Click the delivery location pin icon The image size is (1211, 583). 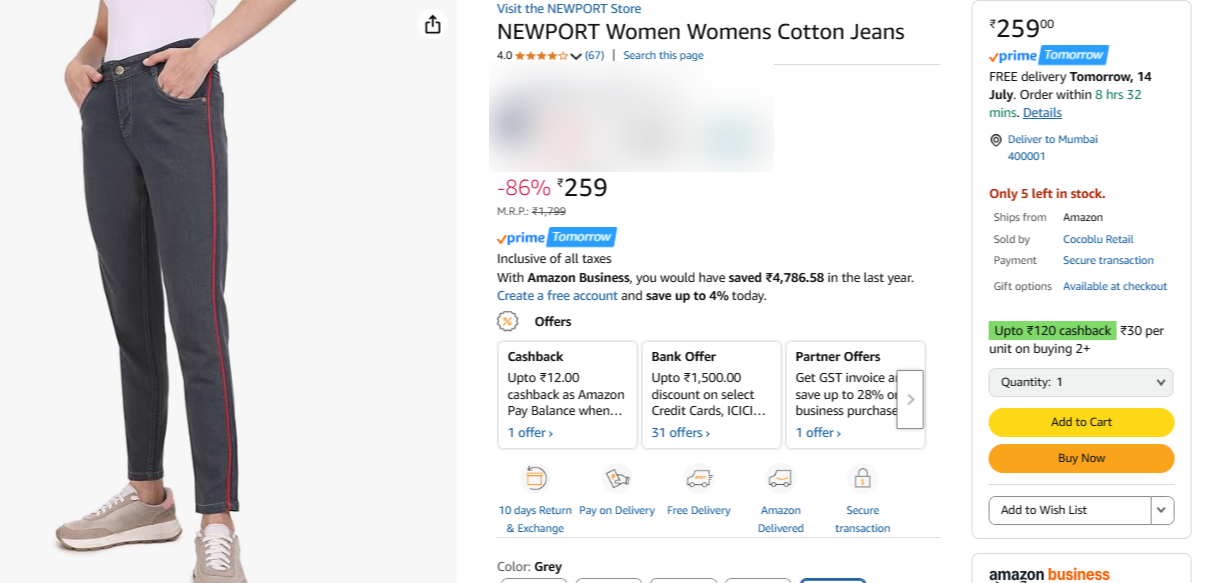996,140
